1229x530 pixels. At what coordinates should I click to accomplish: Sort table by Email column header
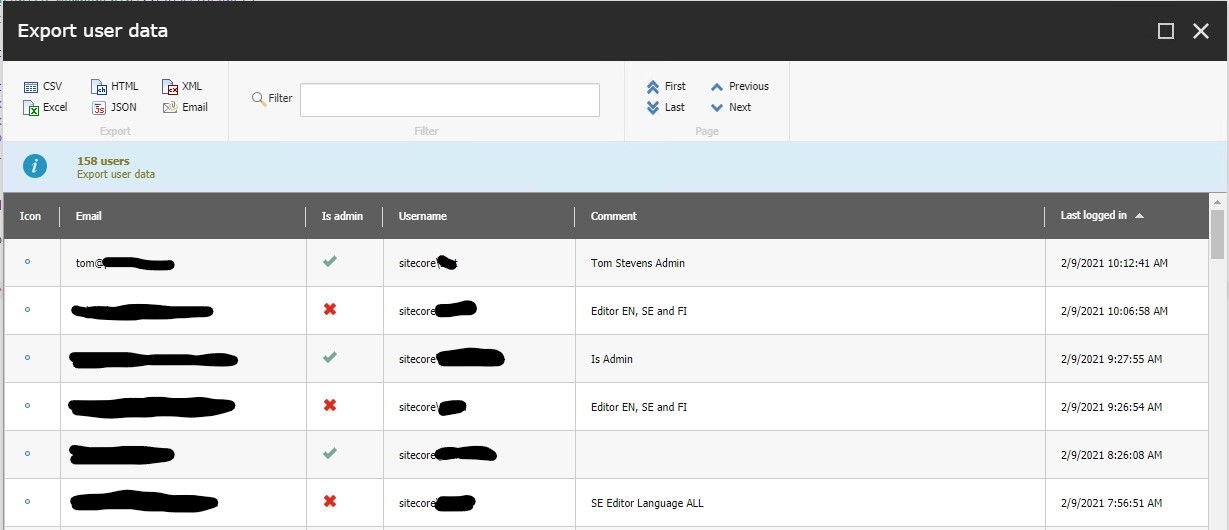pyautogui.click(x=89, y=216)
